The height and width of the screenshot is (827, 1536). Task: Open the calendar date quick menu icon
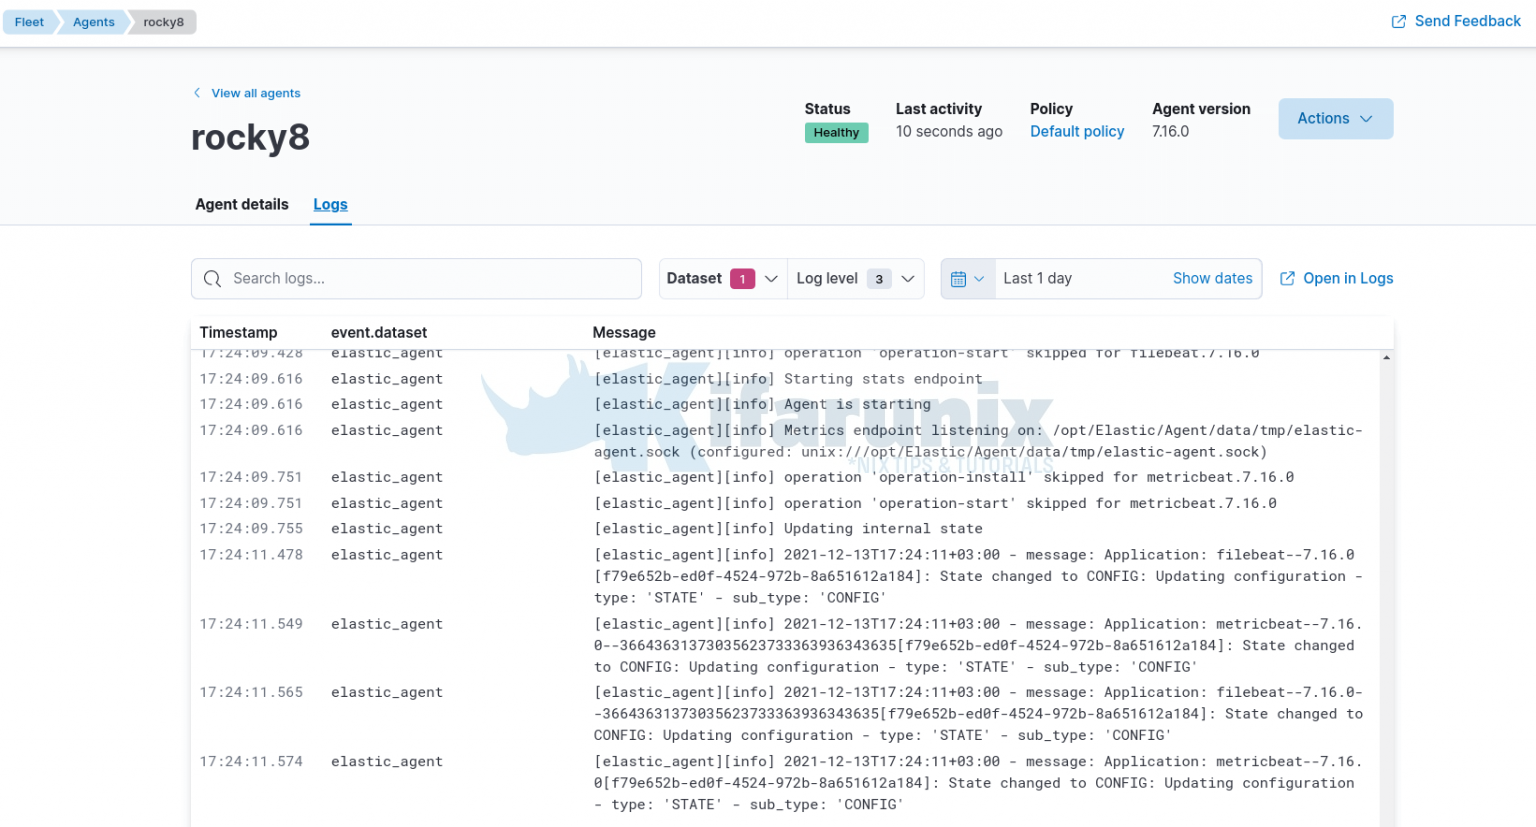(967, 279)
